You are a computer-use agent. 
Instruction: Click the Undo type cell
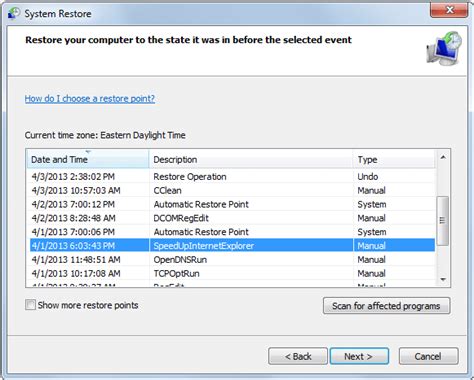(368, 177)
